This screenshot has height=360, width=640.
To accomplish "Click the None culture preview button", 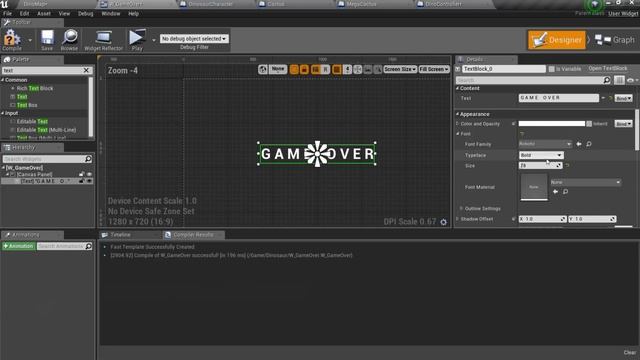I will pyautogui.click(x=278, y=69).
